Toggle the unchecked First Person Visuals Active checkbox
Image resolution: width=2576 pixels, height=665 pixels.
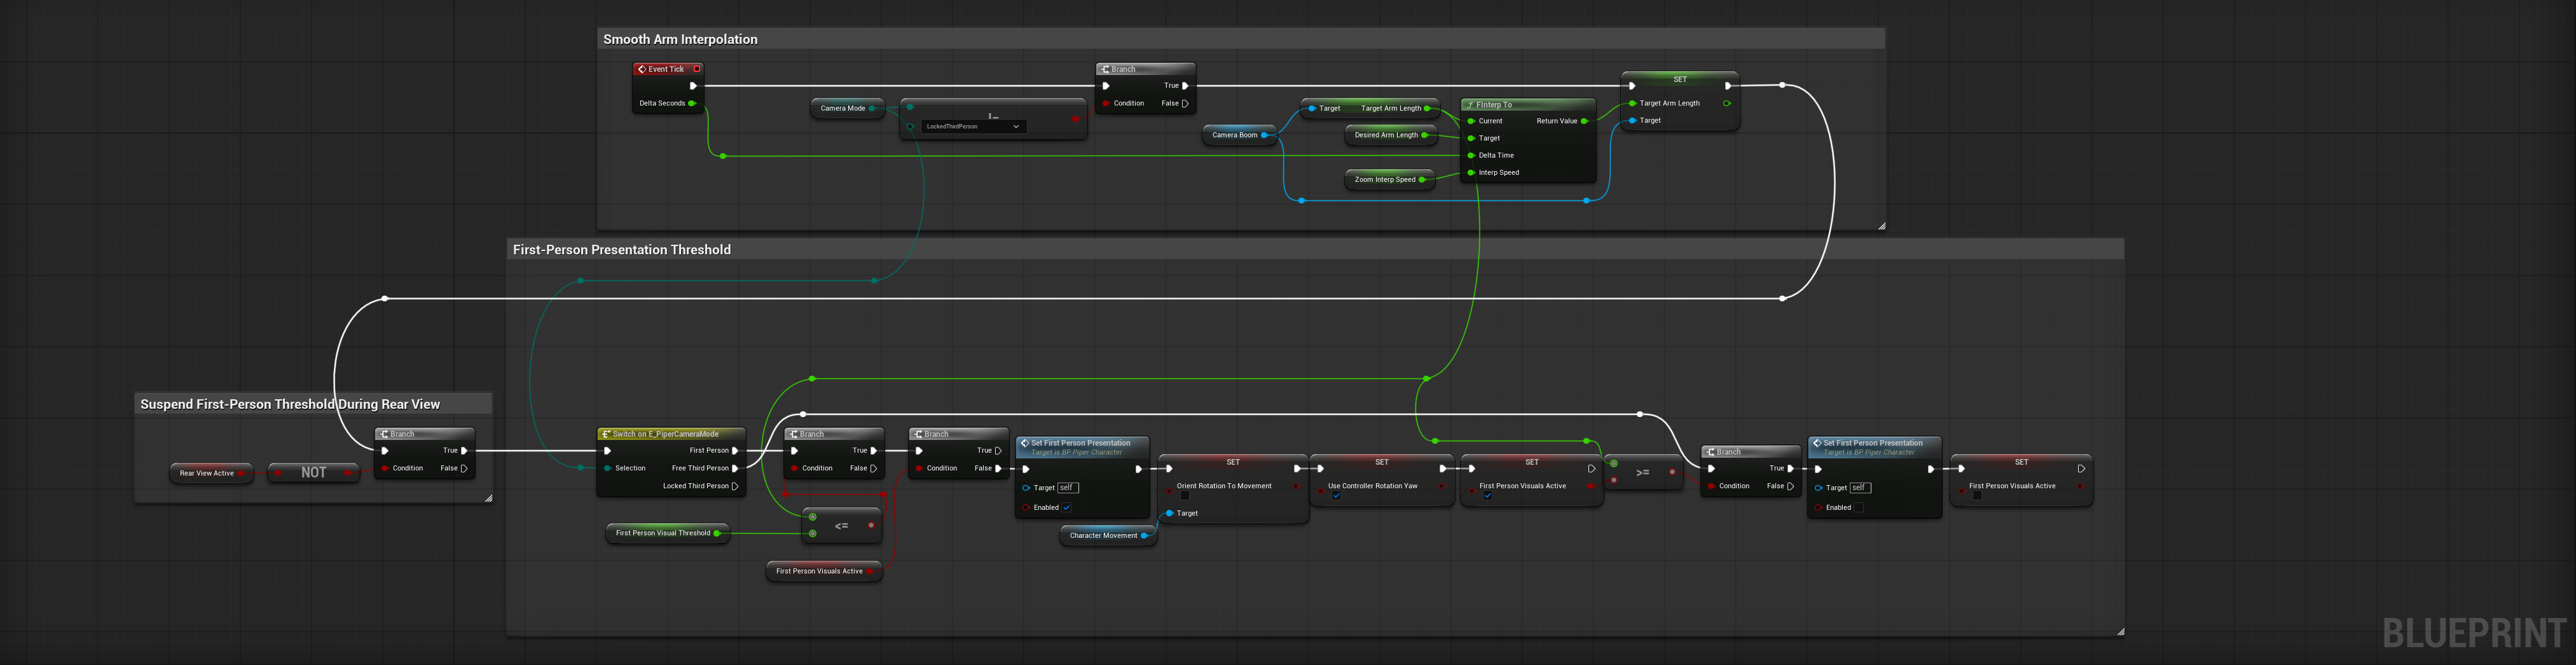1977,496
